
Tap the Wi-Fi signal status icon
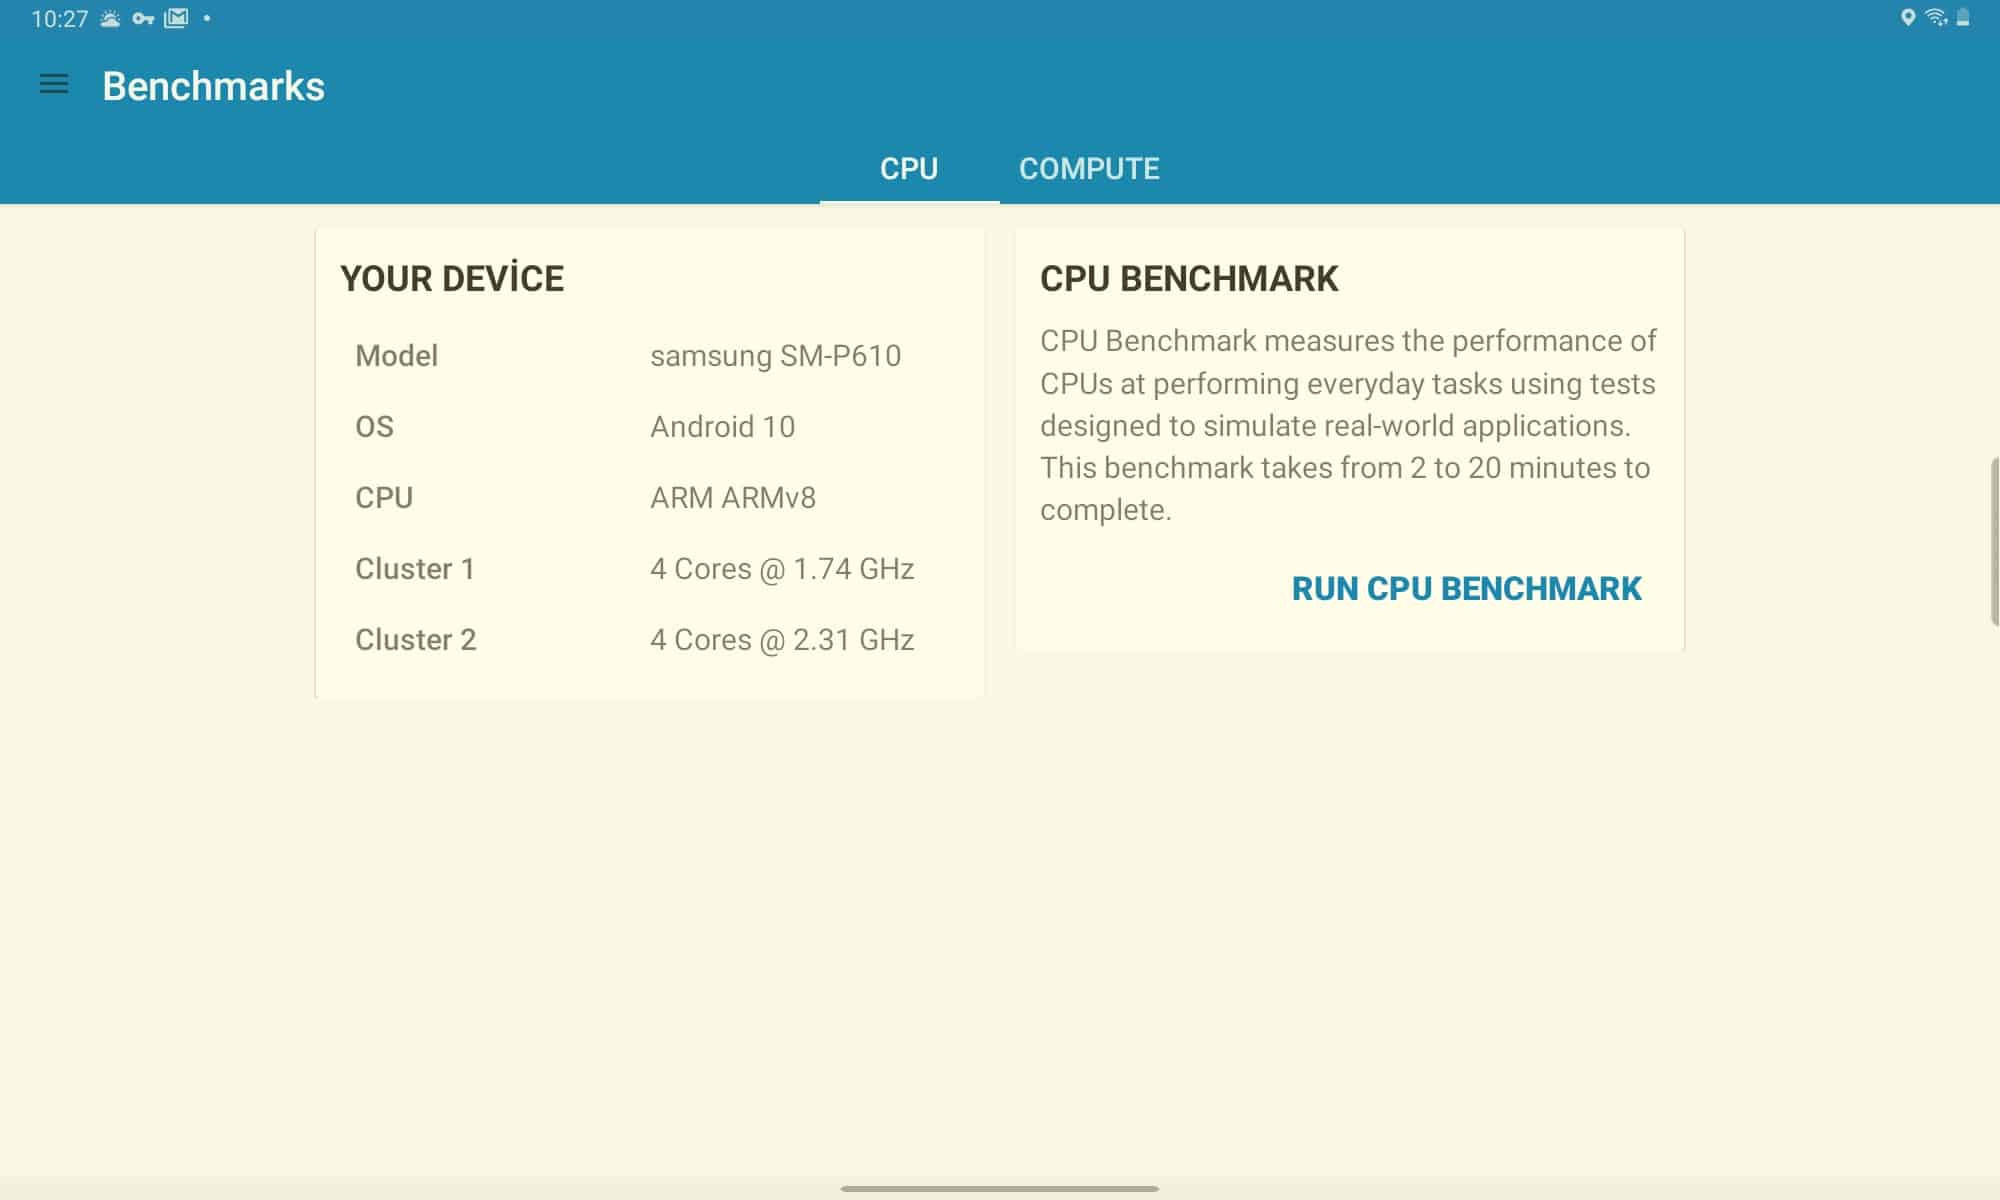[1936, 18]
